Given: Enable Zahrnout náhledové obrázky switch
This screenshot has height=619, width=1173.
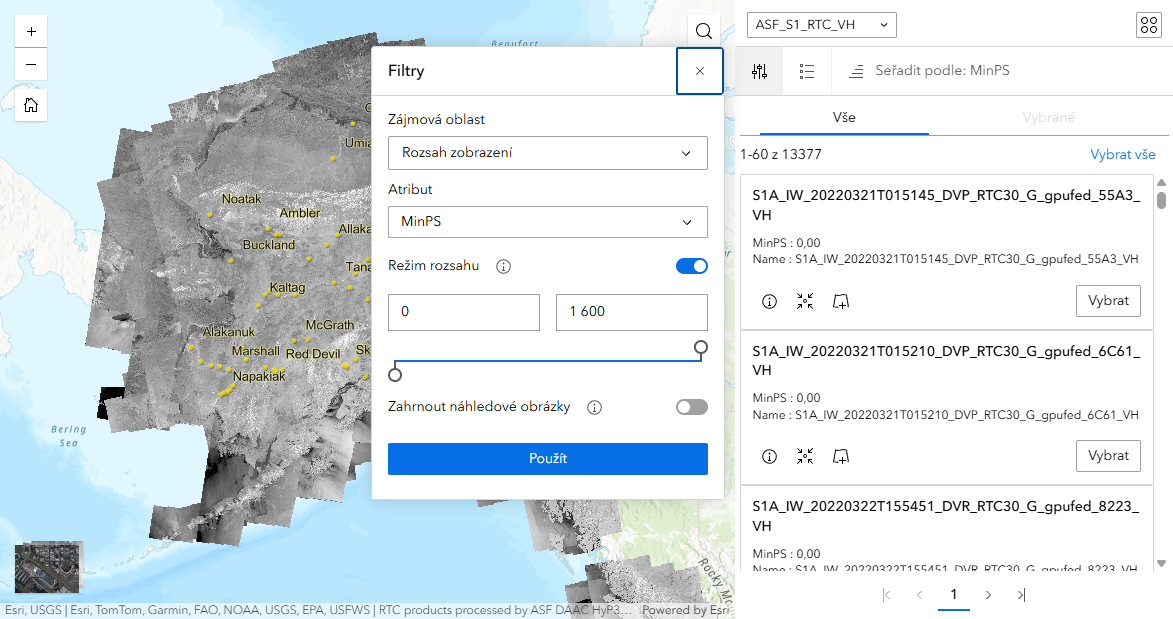Looking at the screenshot, I should (691, 407).
